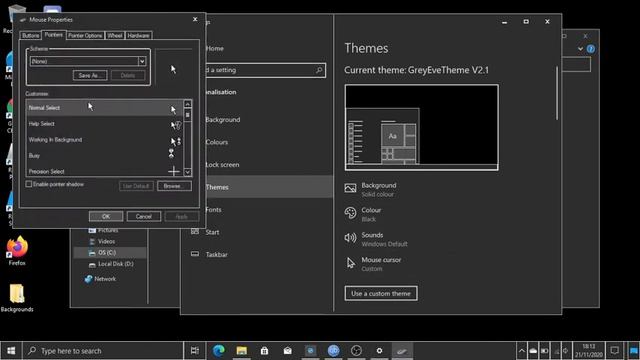Click the Browse button
640x360 pixels.
[x=174, y=186]
